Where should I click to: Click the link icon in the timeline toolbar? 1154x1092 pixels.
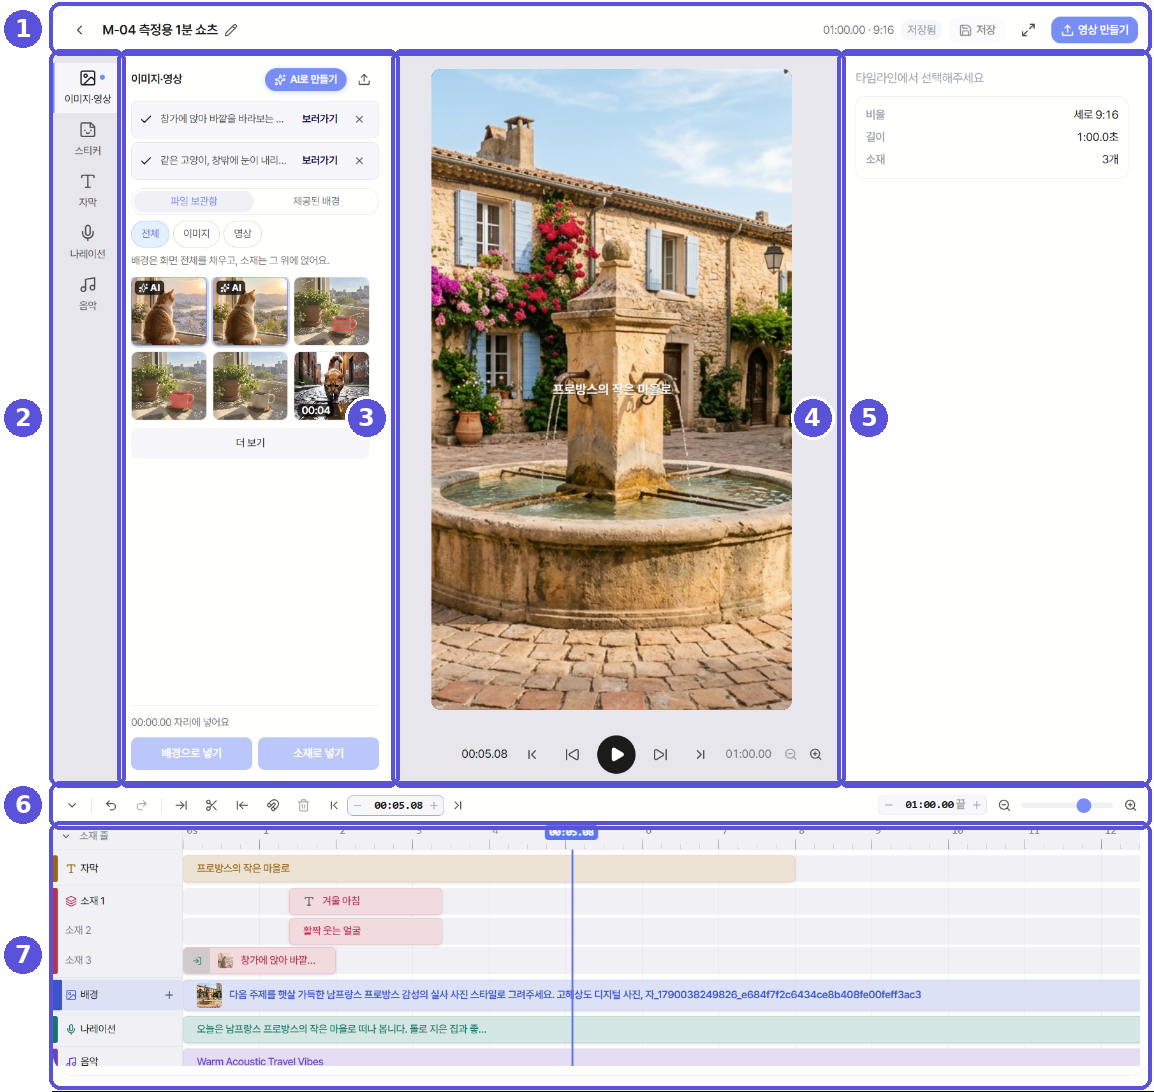(x=272, y=806)
